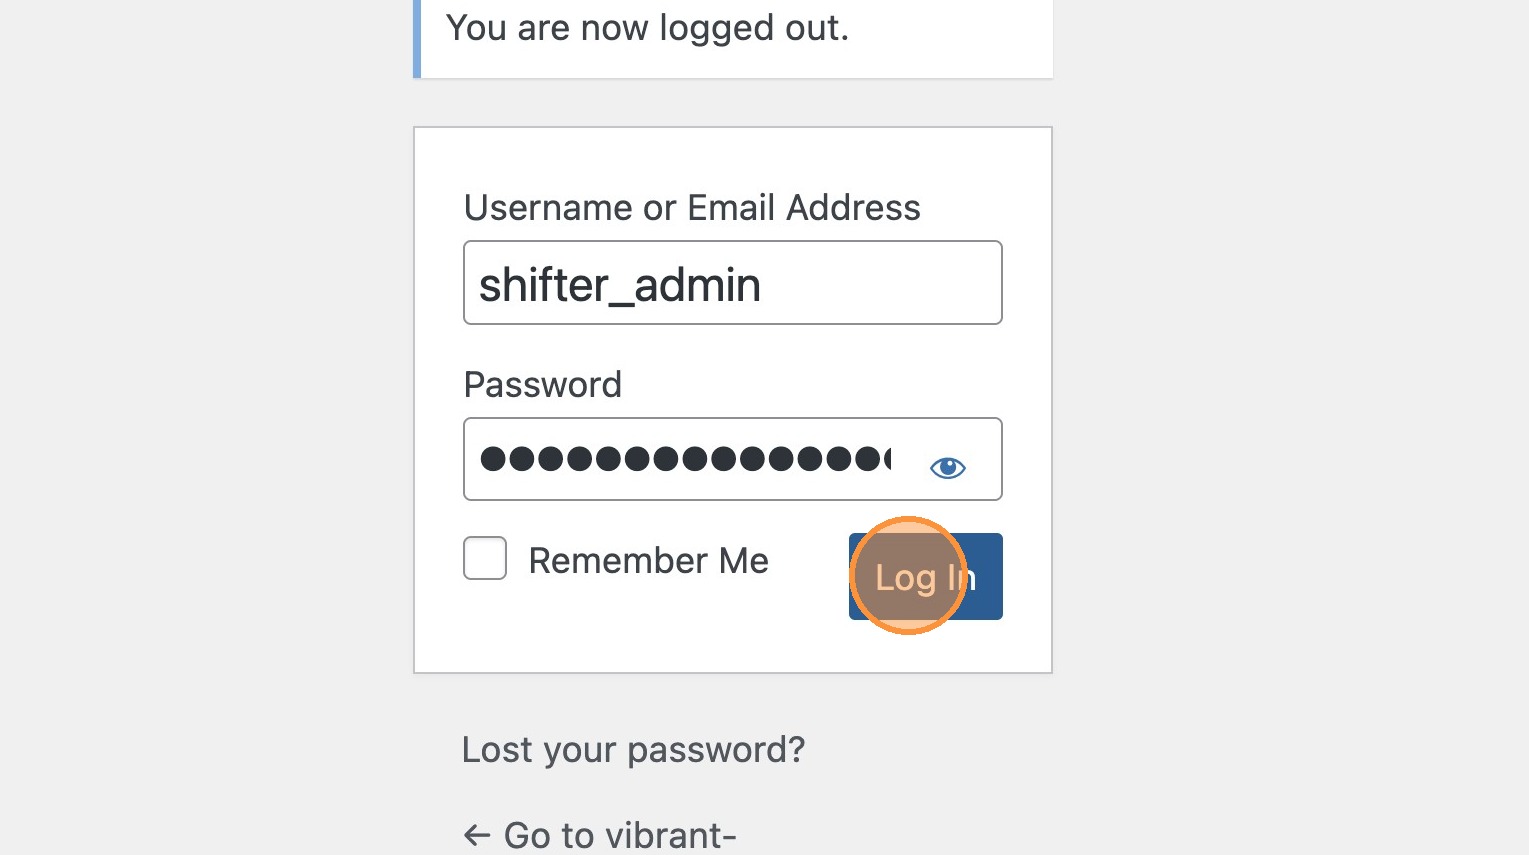Viewport: 1529px width, 855px height.
Task: Click gray background right of the login form
Action: (1290, 400)
